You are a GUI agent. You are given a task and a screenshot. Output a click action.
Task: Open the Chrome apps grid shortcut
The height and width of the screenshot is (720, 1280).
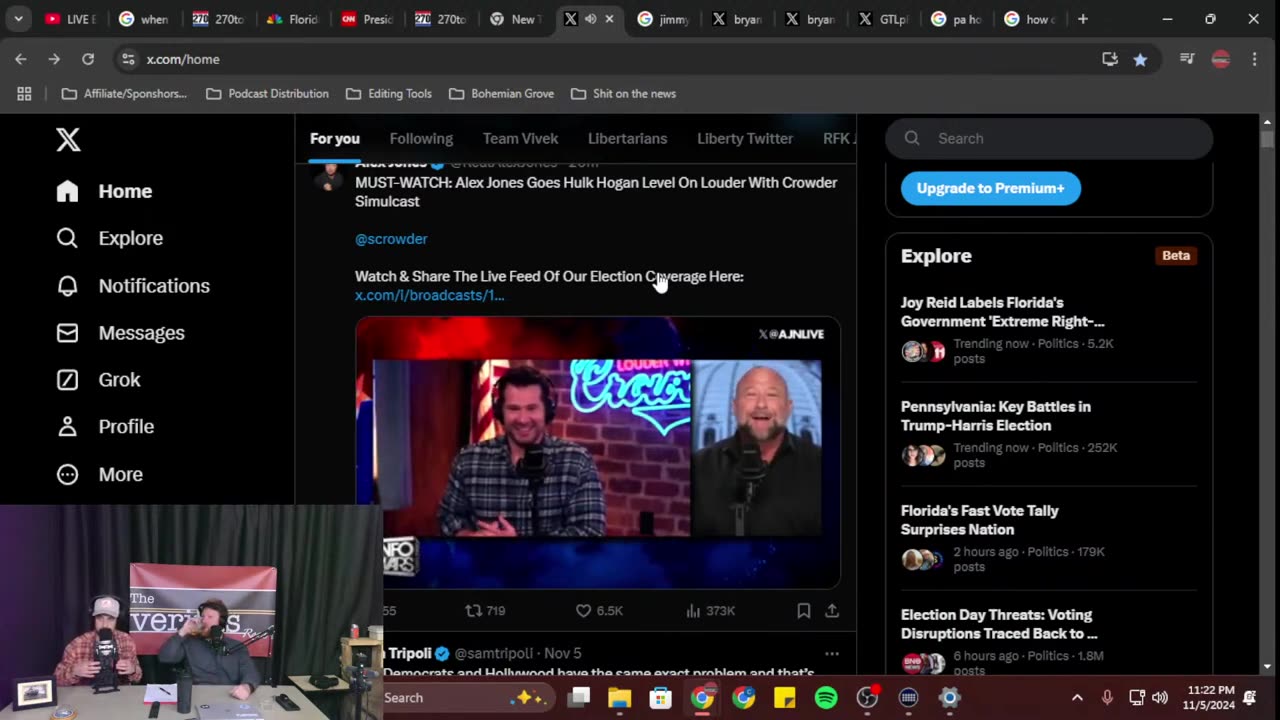pyautogui.click(x=24, y=93)
